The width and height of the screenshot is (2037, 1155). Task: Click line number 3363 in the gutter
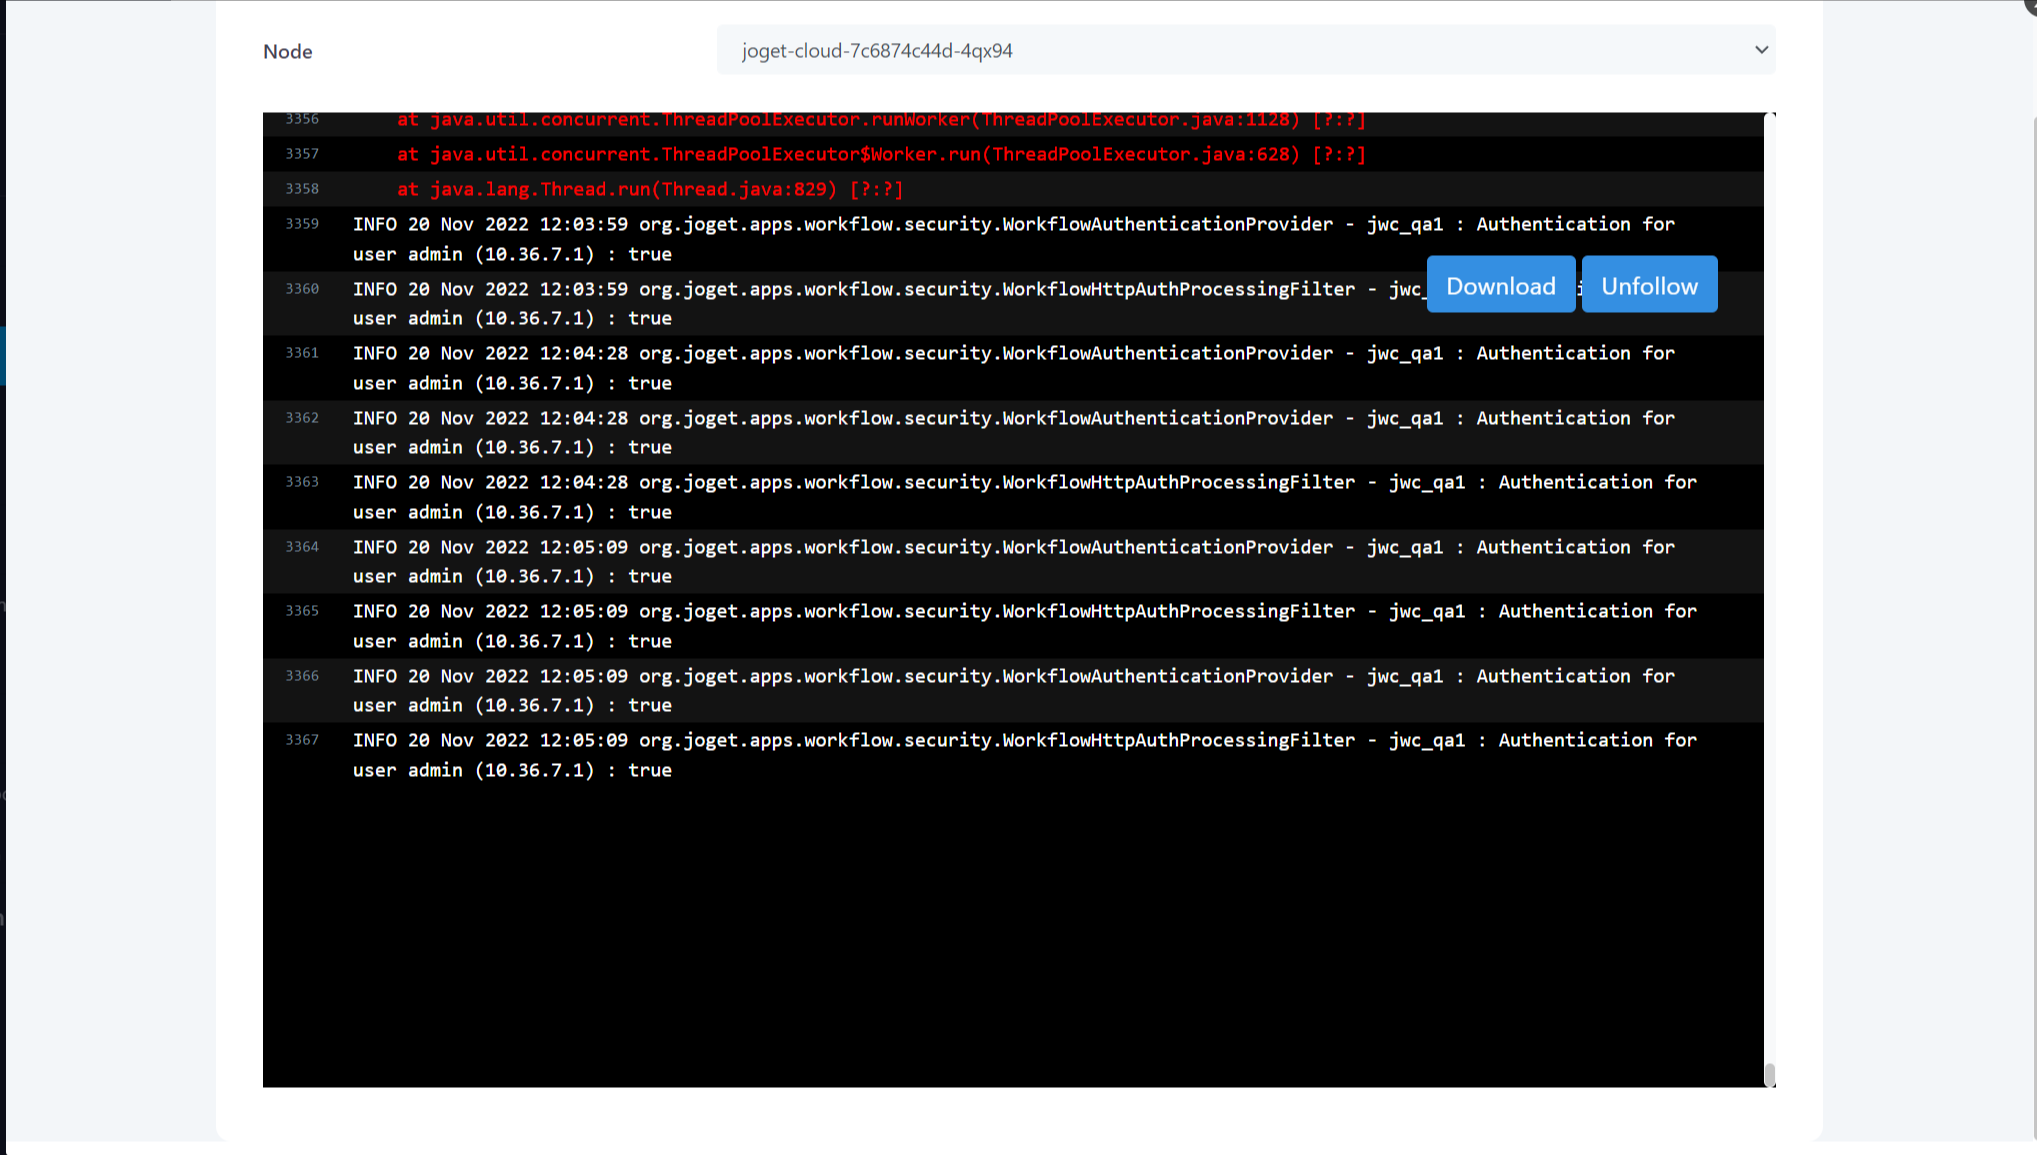point(302,482)
